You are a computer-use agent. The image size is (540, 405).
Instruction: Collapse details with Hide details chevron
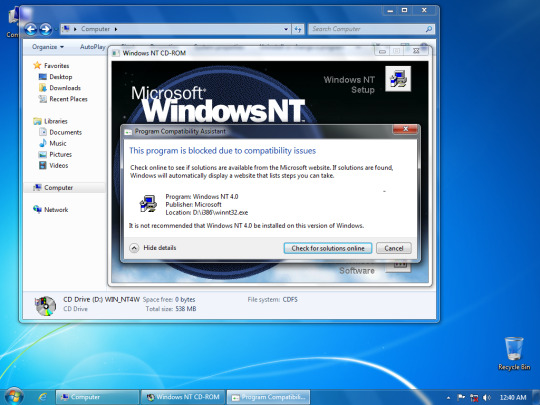(134, 248)
